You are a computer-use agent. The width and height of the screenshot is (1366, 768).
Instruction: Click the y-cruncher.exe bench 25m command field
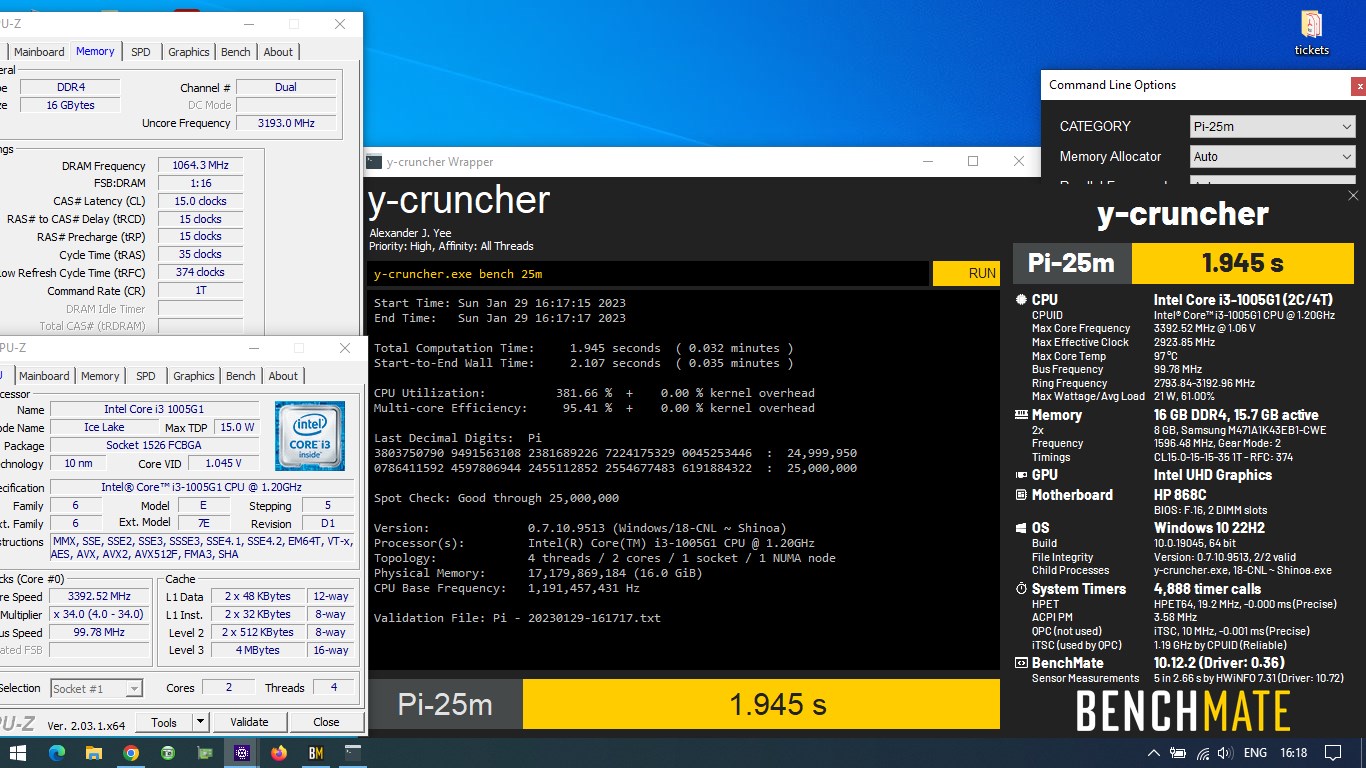coord(648,273)
